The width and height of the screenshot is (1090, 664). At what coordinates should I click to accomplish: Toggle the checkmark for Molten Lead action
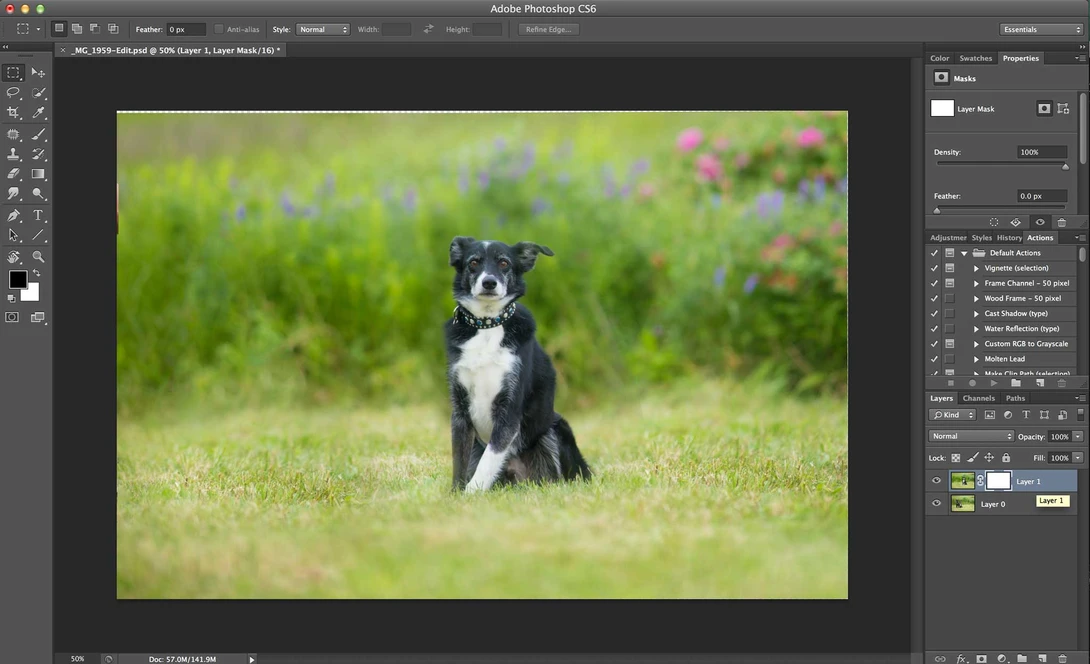[x=934, y=359]
